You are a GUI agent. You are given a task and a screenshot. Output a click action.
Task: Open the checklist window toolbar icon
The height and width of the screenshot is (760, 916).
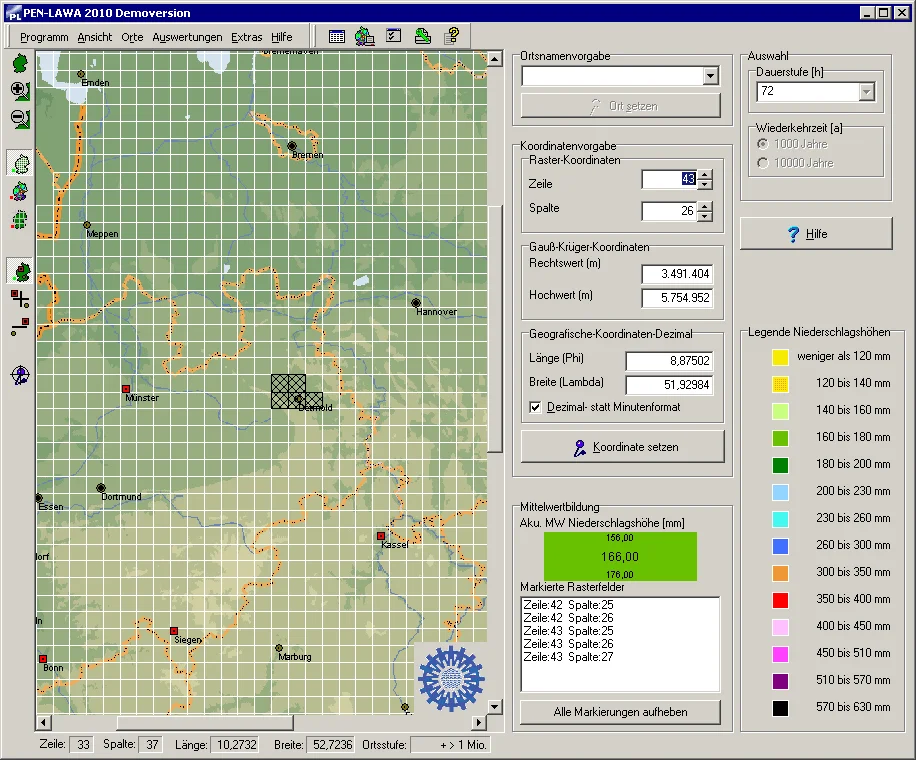click(394, 36)
